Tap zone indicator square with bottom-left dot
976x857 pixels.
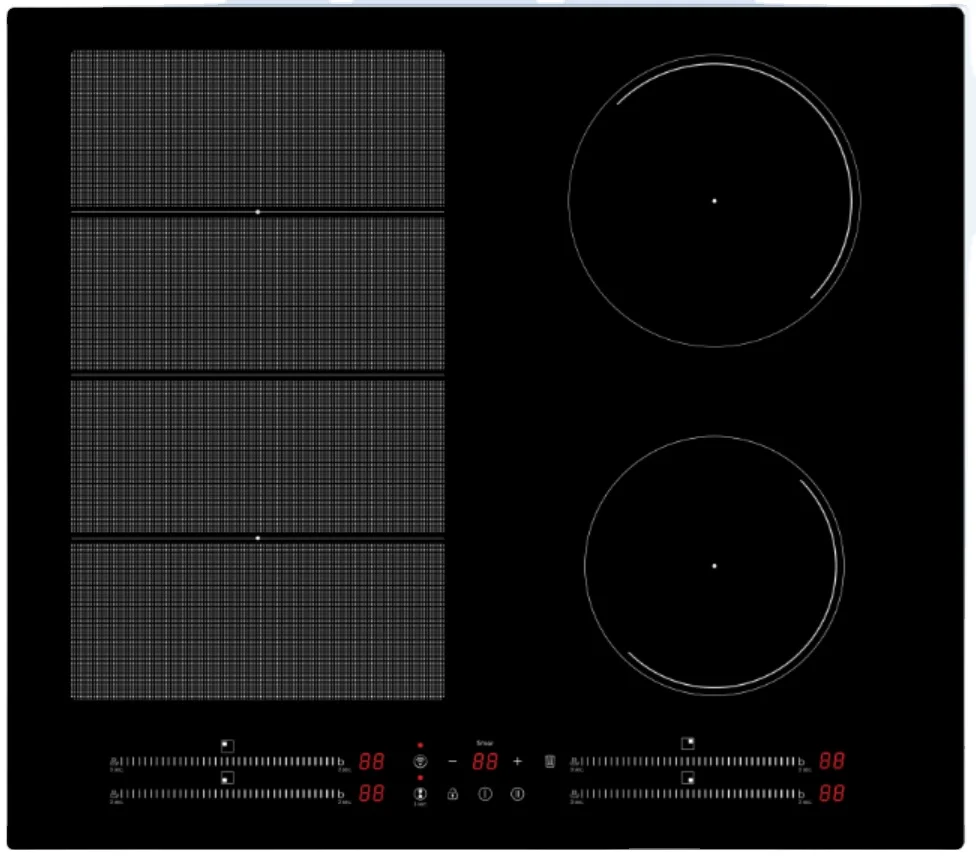click(228, 778)
